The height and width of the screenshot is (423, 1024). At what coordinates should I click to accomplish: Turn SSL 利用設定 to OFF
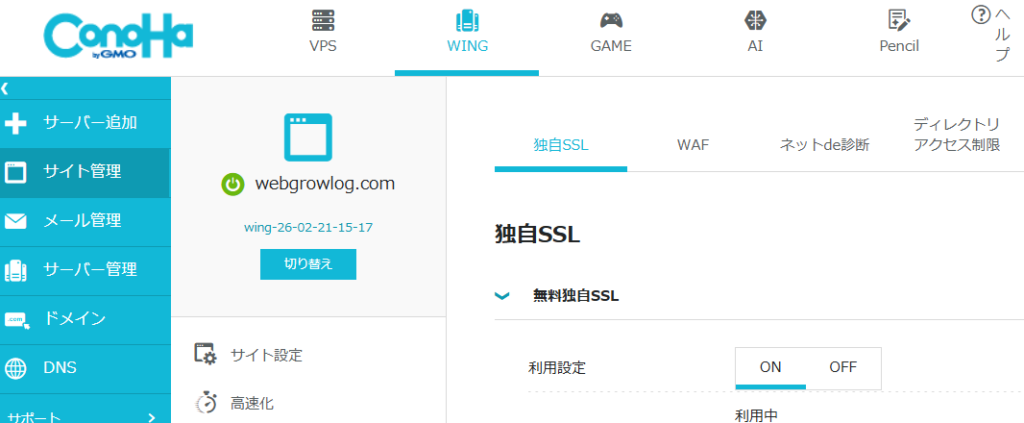pos(843,367)
